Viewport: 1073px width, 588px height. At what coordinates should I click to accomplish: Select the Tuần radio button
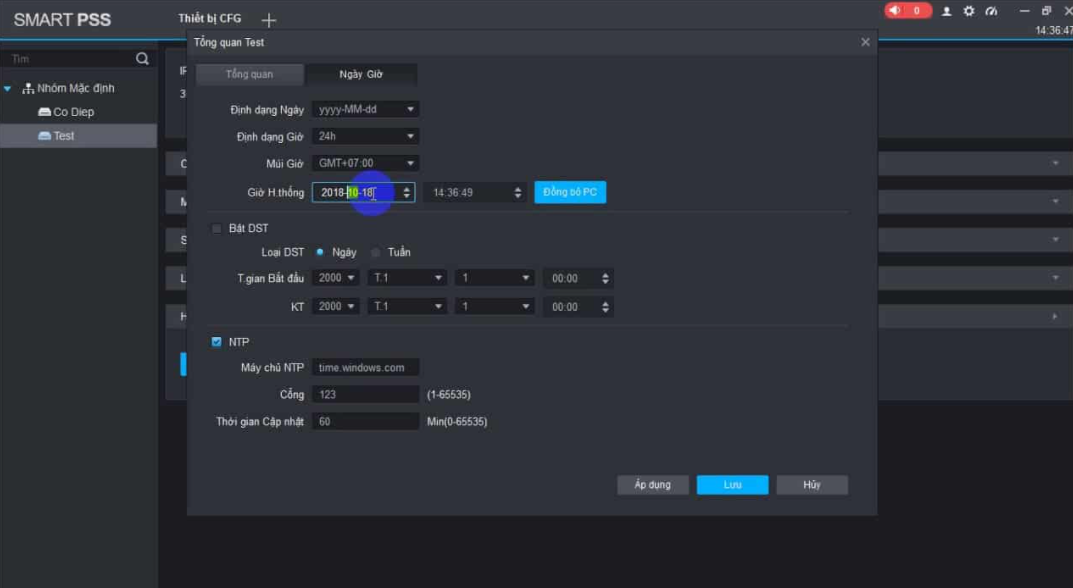376,252
